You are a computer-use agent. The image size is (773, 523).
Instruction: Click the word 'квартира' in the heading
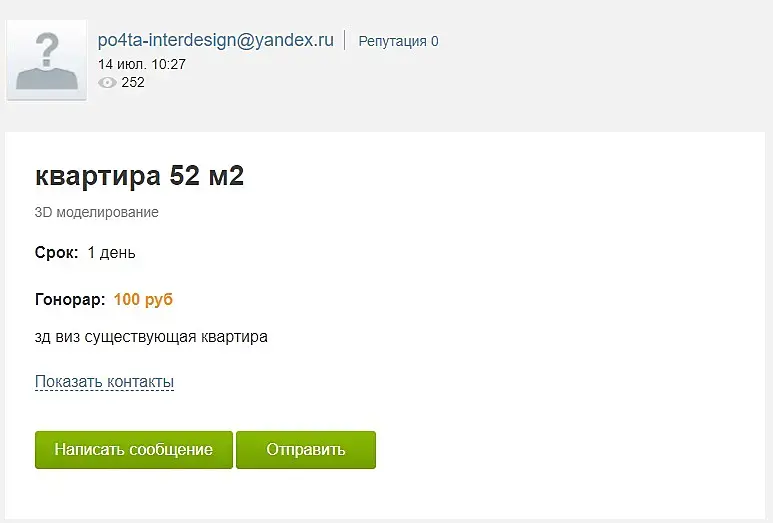98,176
